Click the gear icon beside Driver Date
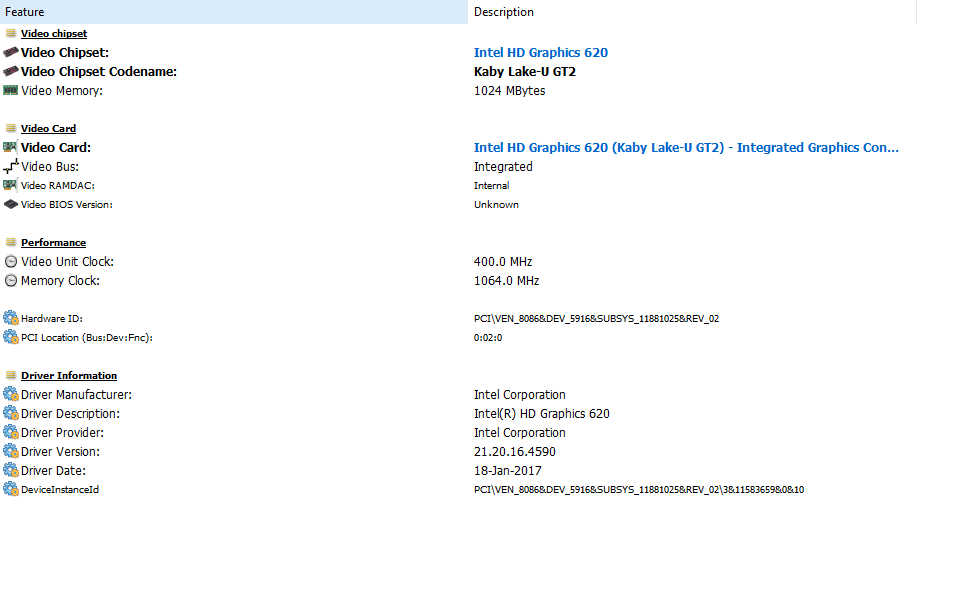 tap(10, 470)
